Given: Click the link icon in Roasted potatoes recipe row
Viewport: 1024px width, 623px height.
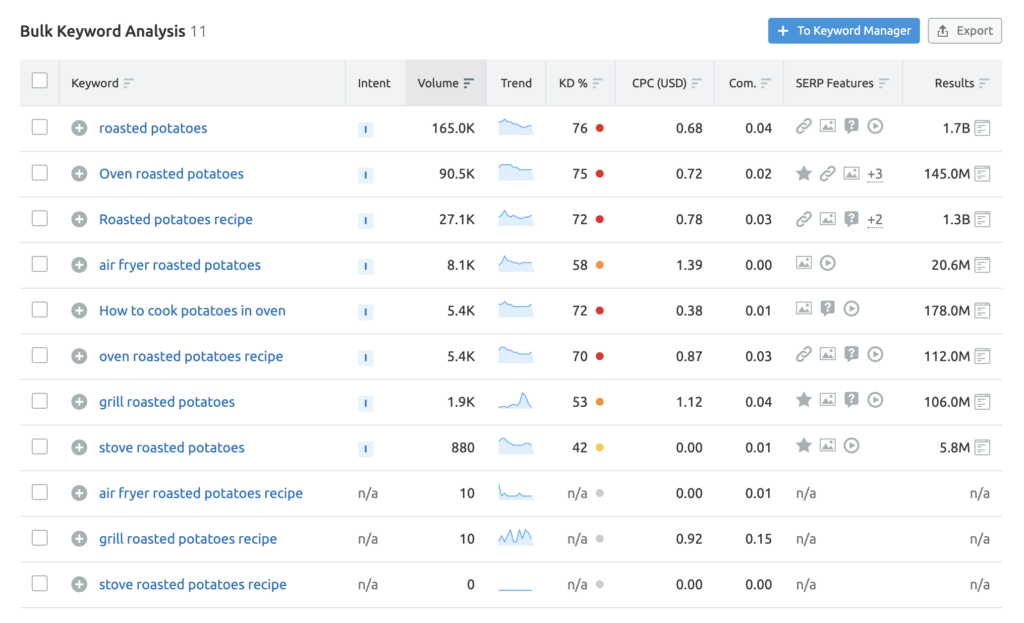Looking at the screenshot, I should click(804, 219).
